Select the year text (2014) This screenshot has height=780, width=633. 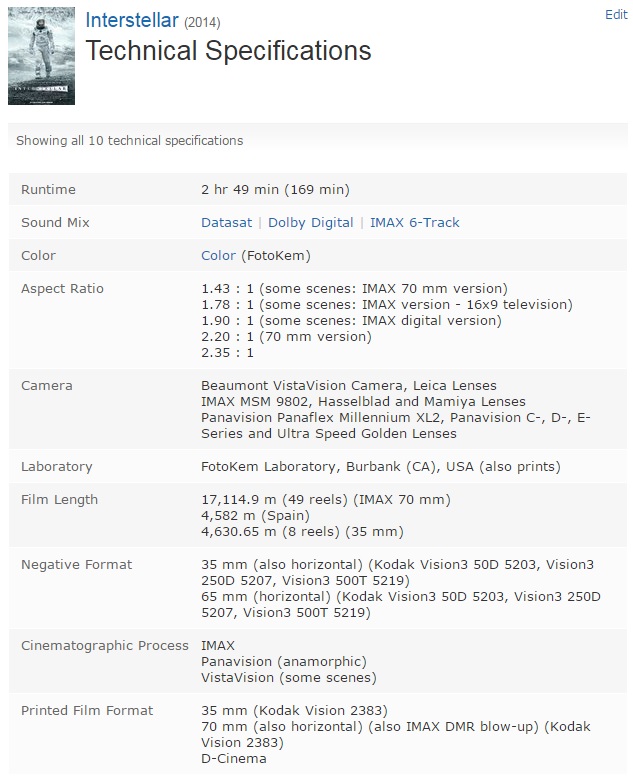(x=202, y=22)
